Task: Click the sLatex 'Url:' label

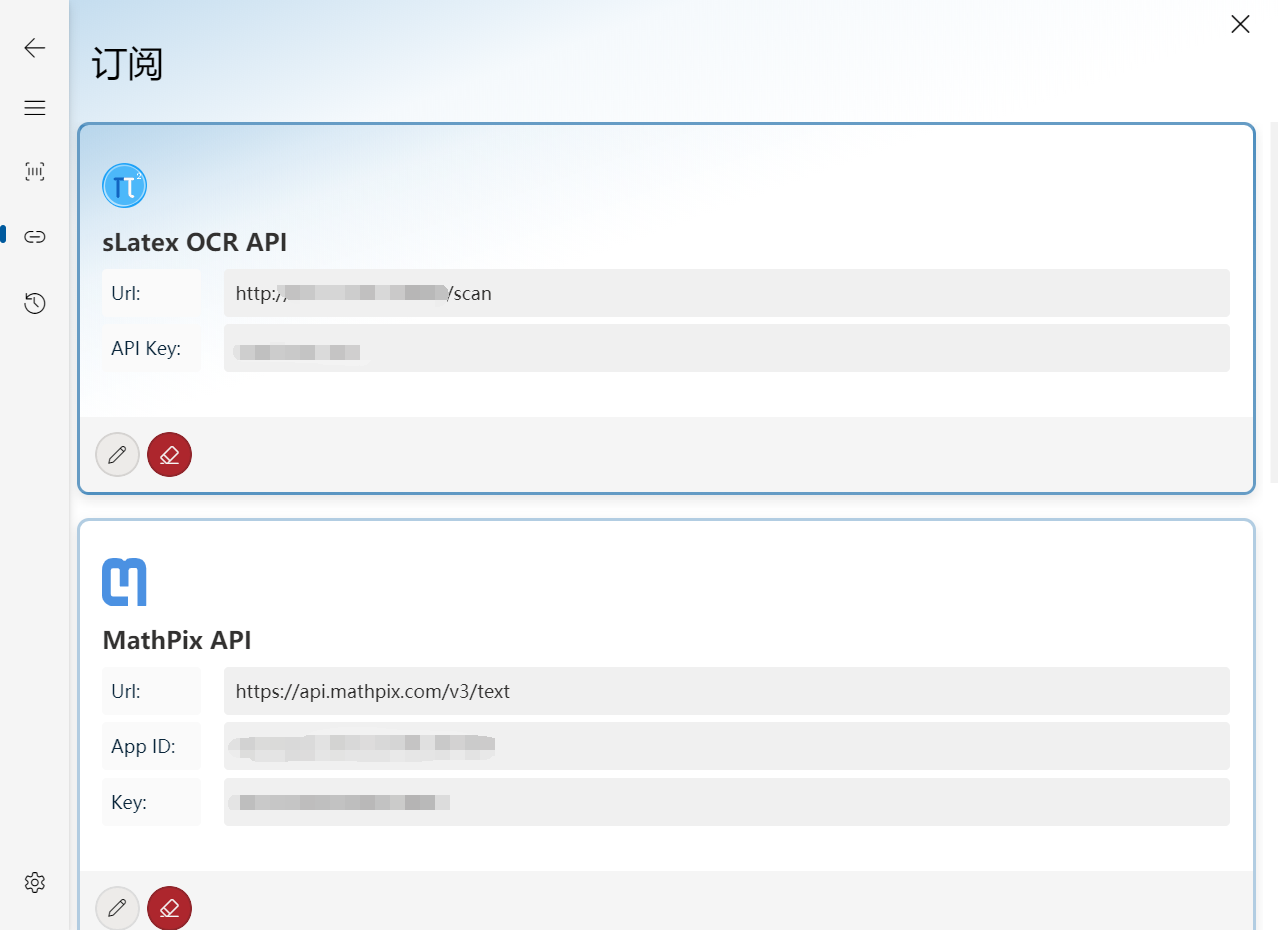Action: tap(126, 293)
